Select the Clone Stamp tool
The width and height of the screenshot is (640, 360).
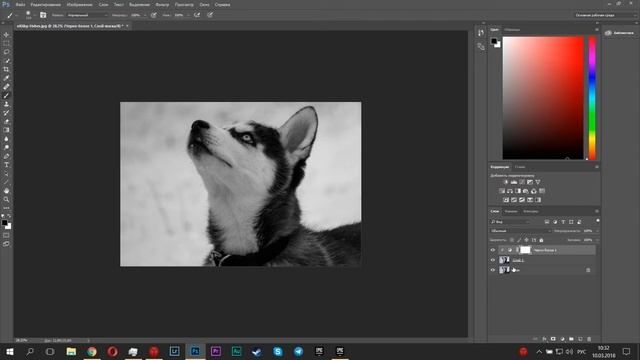(x=6, y=104)
